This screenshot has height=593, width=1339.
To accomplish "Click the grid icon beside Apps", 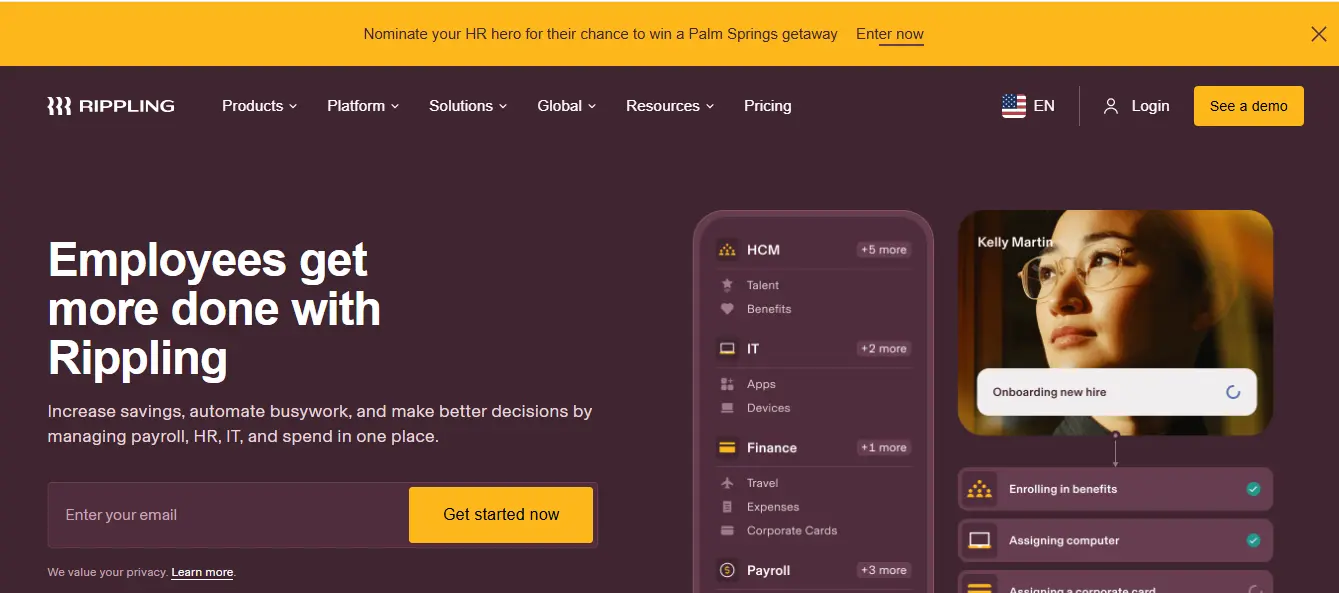I will click(727, 384).
